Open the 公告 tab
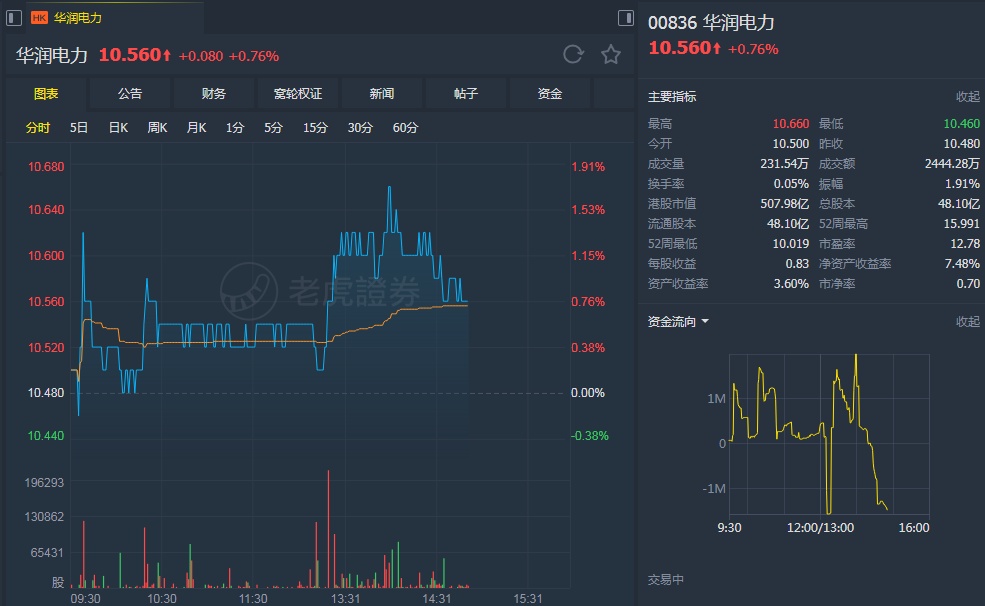This screenshot has width=985, height=606. point(130,94)
